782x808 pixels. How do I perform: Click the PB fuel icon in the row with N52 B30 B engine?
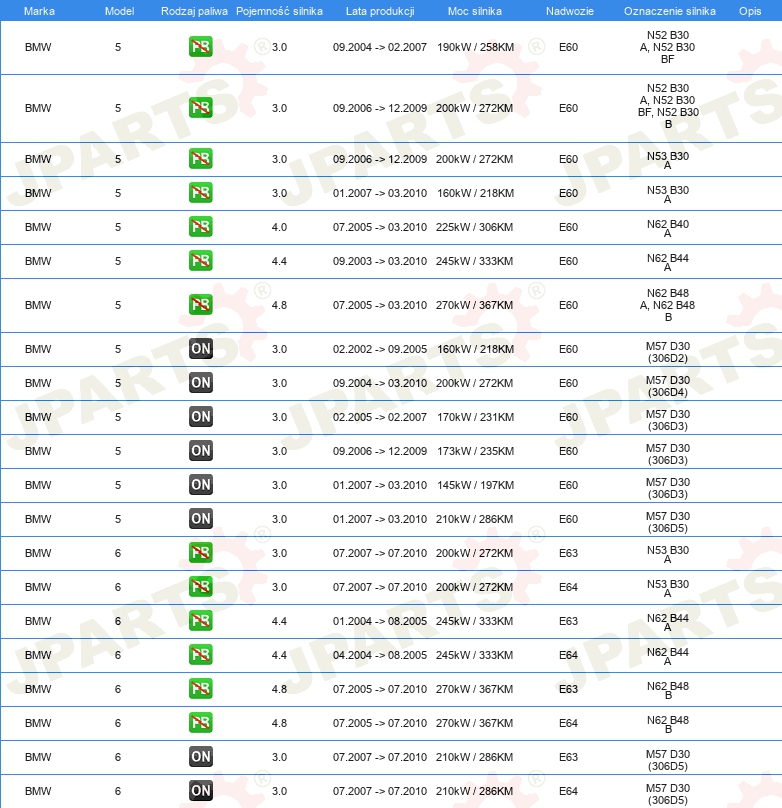pyautogui.click(x=200, y=108)
